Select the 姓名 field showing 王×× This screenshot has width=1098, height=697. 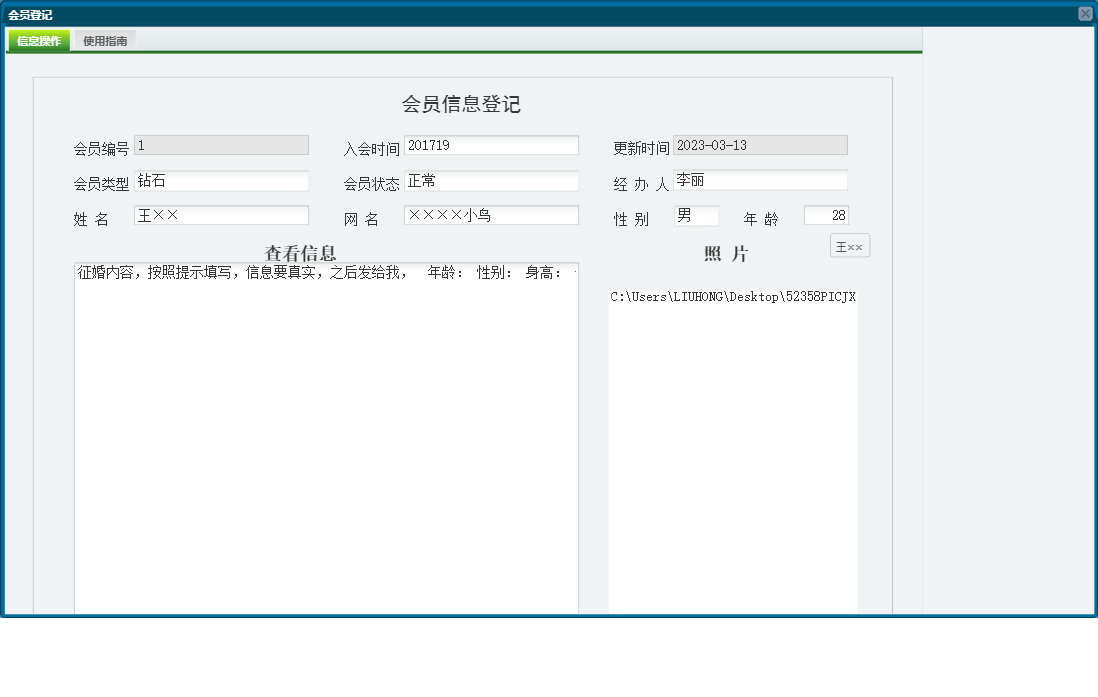tap(220, 214)
